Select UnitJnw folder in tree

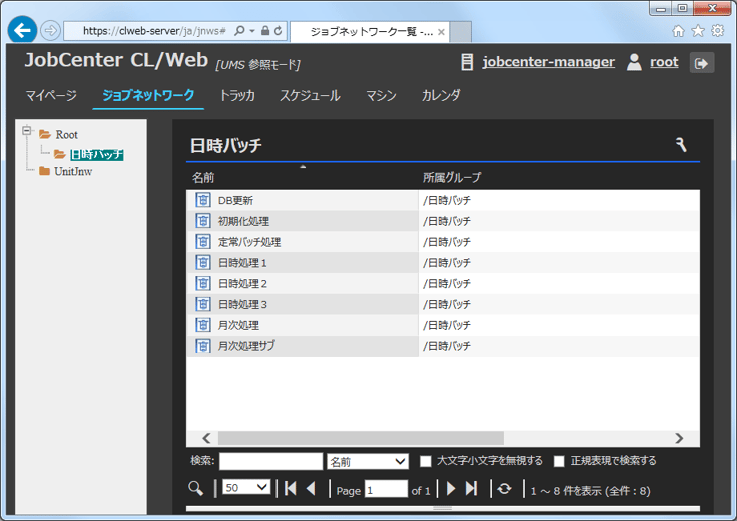73,171
